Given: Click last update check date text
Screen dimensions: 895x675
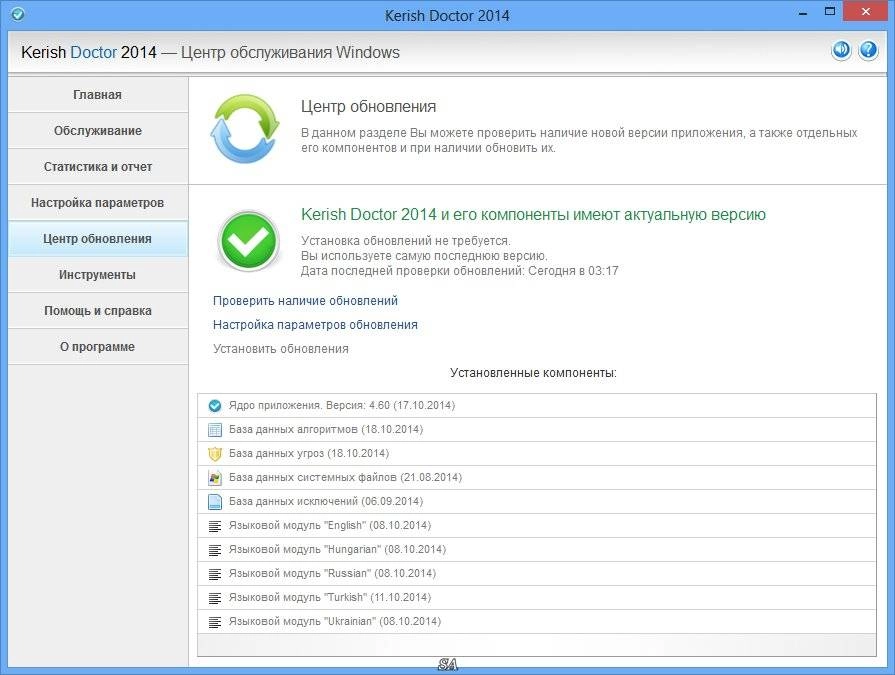Looking at the screenshot, I should (x=459, y=271).
